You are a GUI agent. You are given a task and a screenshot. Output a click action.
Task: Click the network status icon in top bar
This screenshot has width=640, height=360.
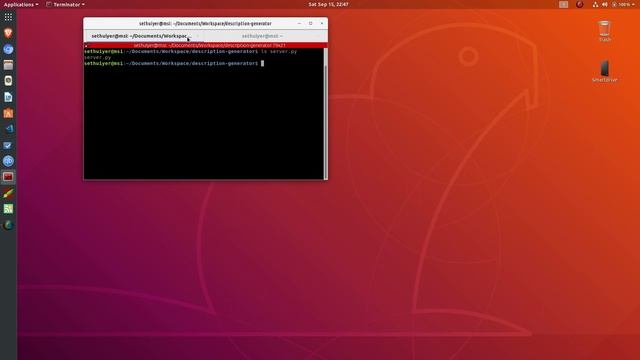(595, 4)
